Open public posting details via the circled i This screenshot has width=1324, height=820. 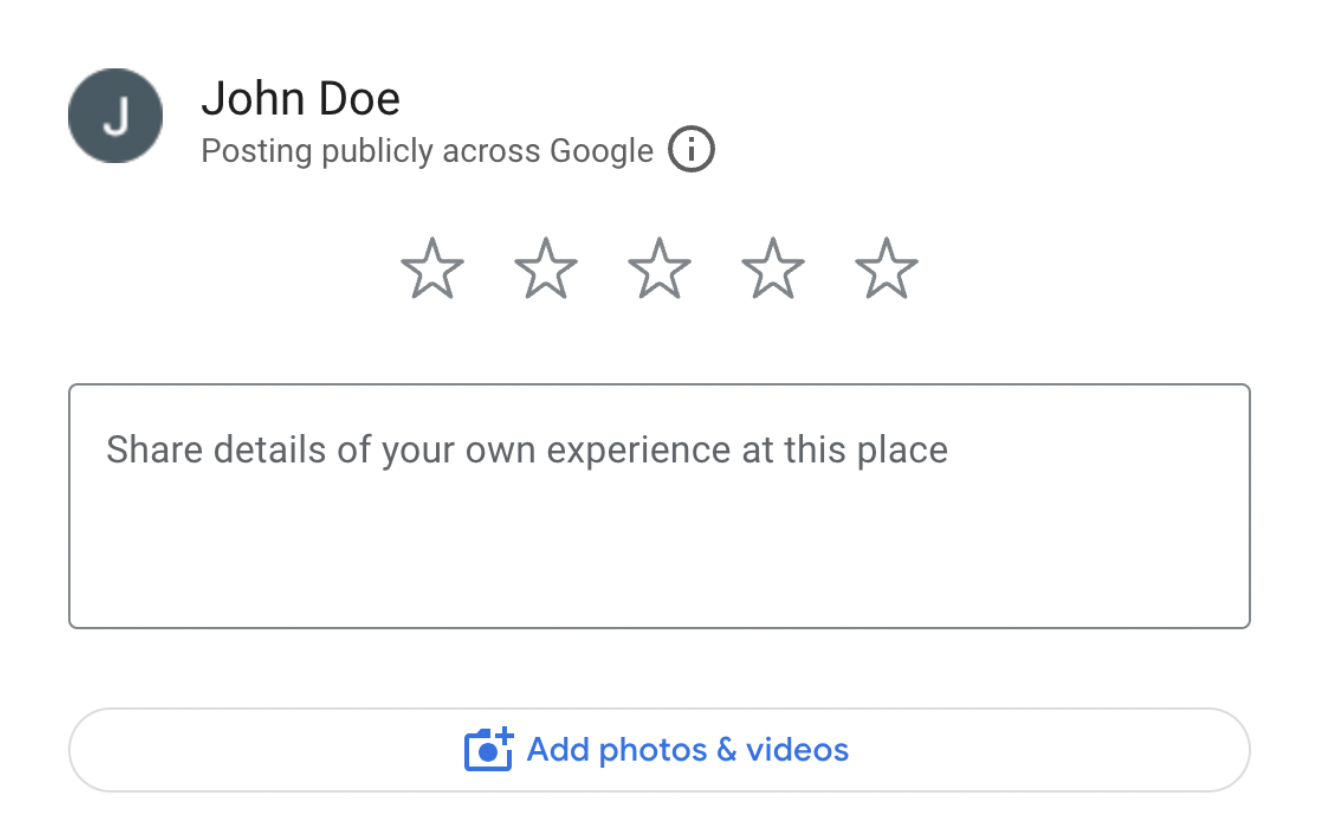691,151
